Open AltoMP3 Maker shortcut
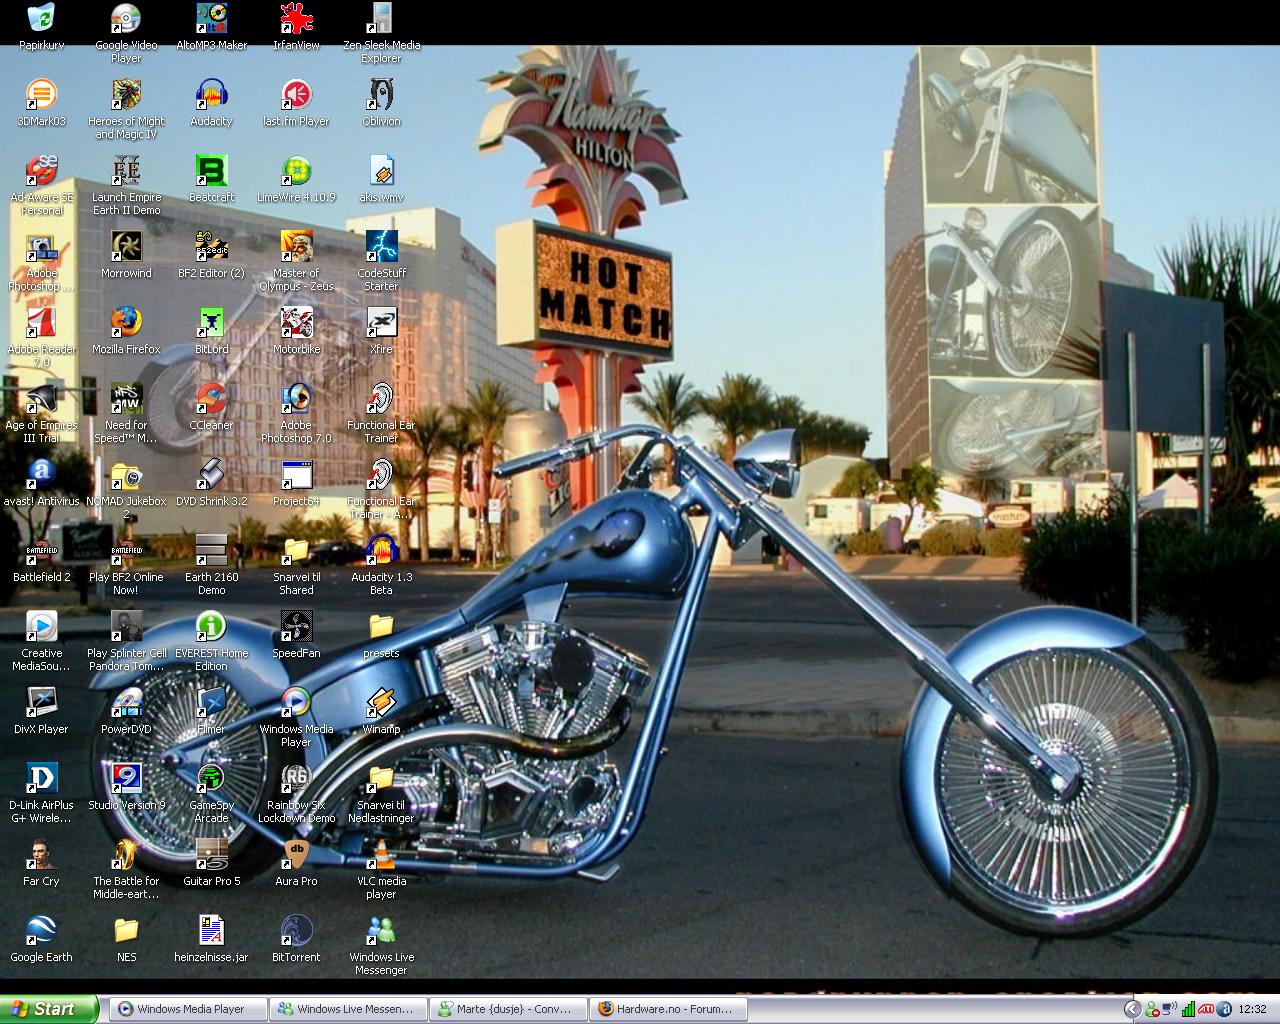This screenshot has height=1024, width=1280. pyautogui.click(x=211, y=26)
